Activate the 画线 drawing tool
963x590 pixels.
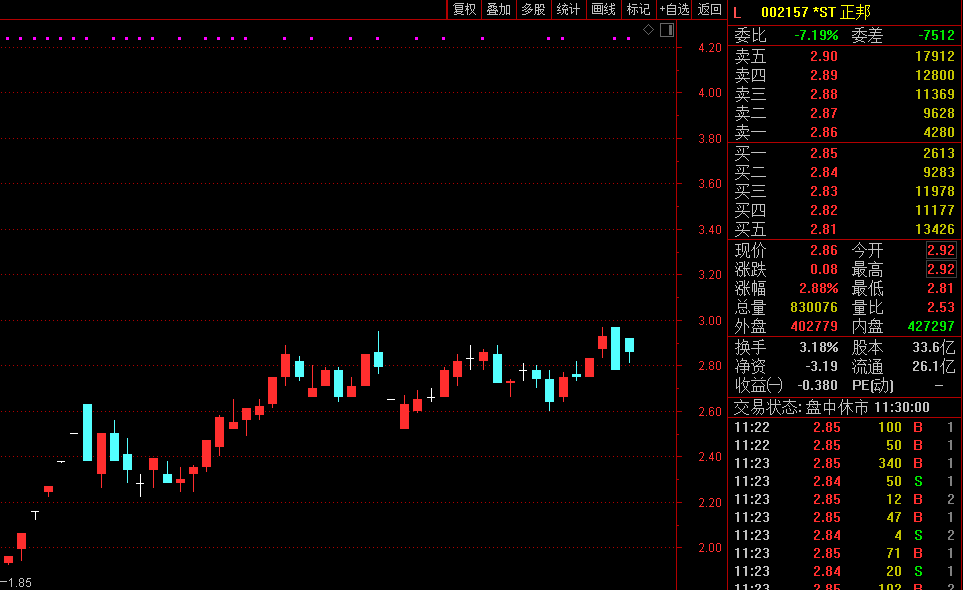click(603, 10)
